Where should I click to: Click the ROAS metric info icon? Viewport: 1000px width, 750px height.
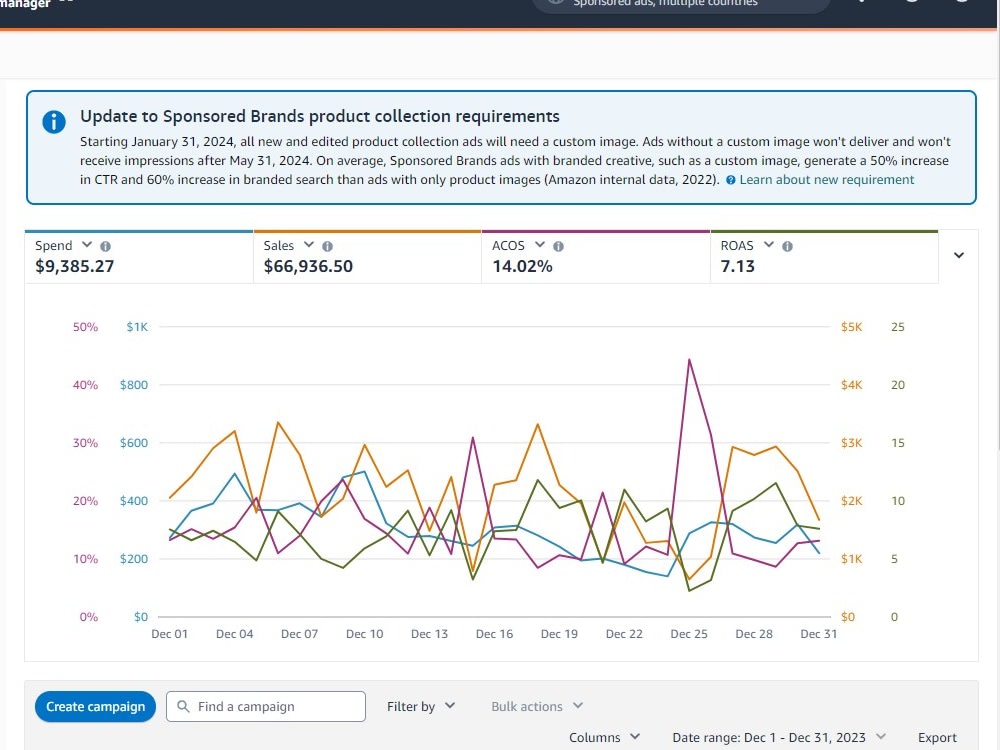click(x=787, y=246)
